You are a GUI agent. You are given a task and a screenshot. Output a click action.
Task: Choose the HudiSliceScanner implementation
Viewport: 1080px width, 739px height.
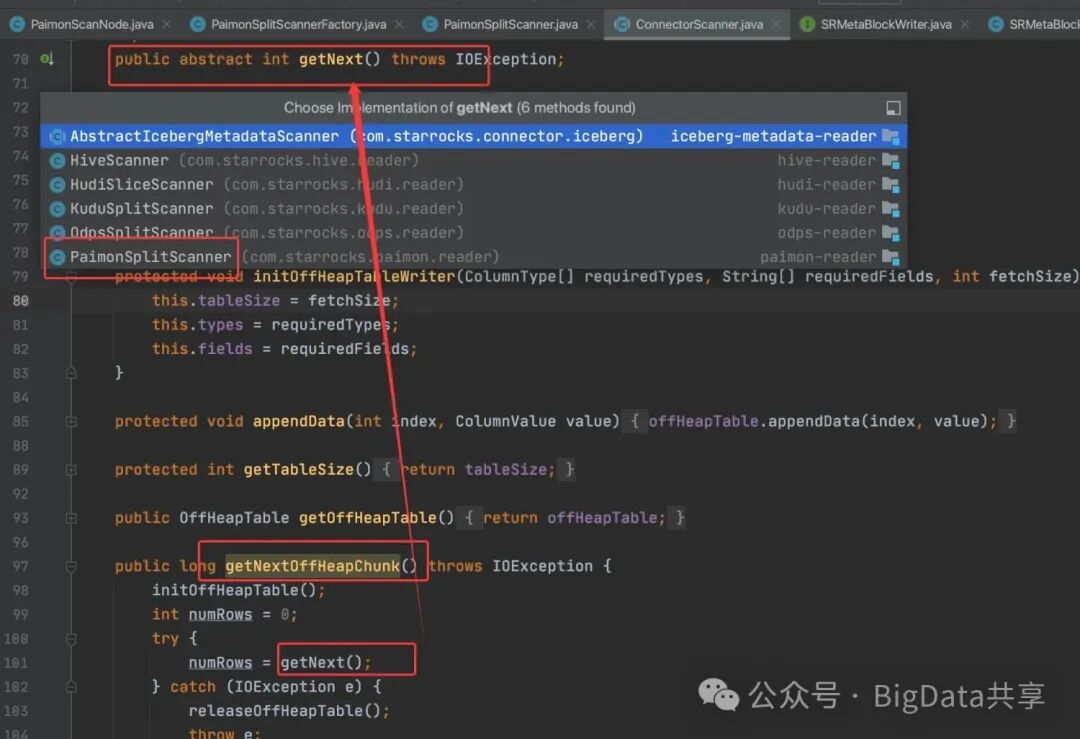473,185
